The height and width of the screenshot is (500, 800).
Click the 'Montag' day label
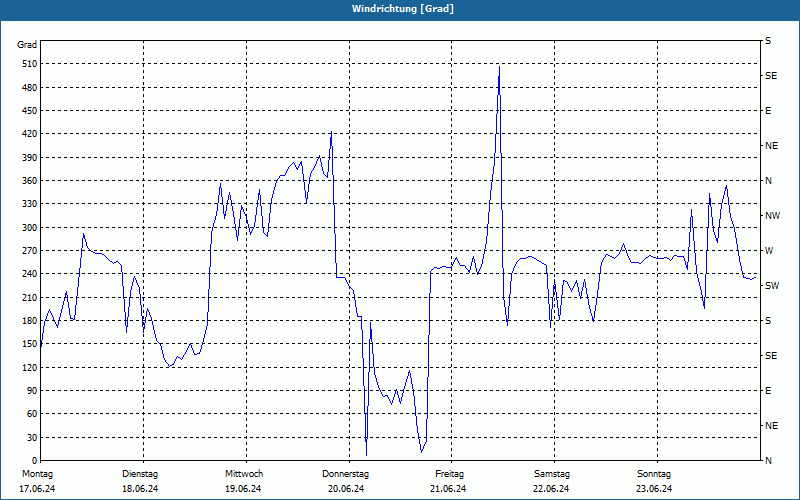[38, 474]
